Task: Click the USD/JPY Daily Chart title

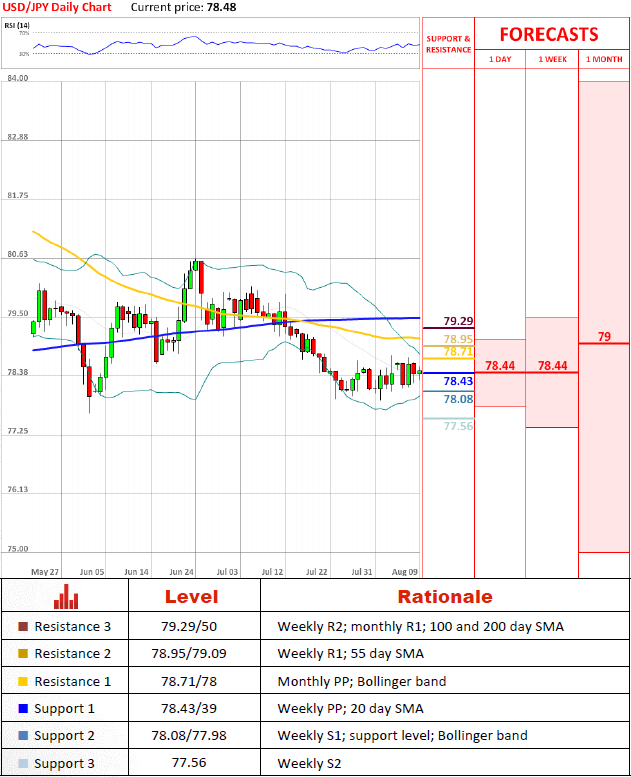Action: (x=57, y=7)
